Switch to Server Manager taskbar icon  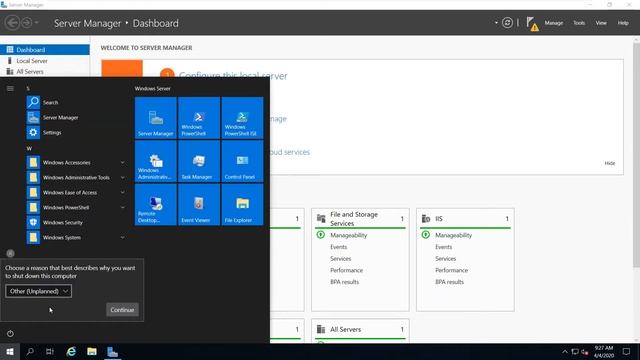(112, 351)
